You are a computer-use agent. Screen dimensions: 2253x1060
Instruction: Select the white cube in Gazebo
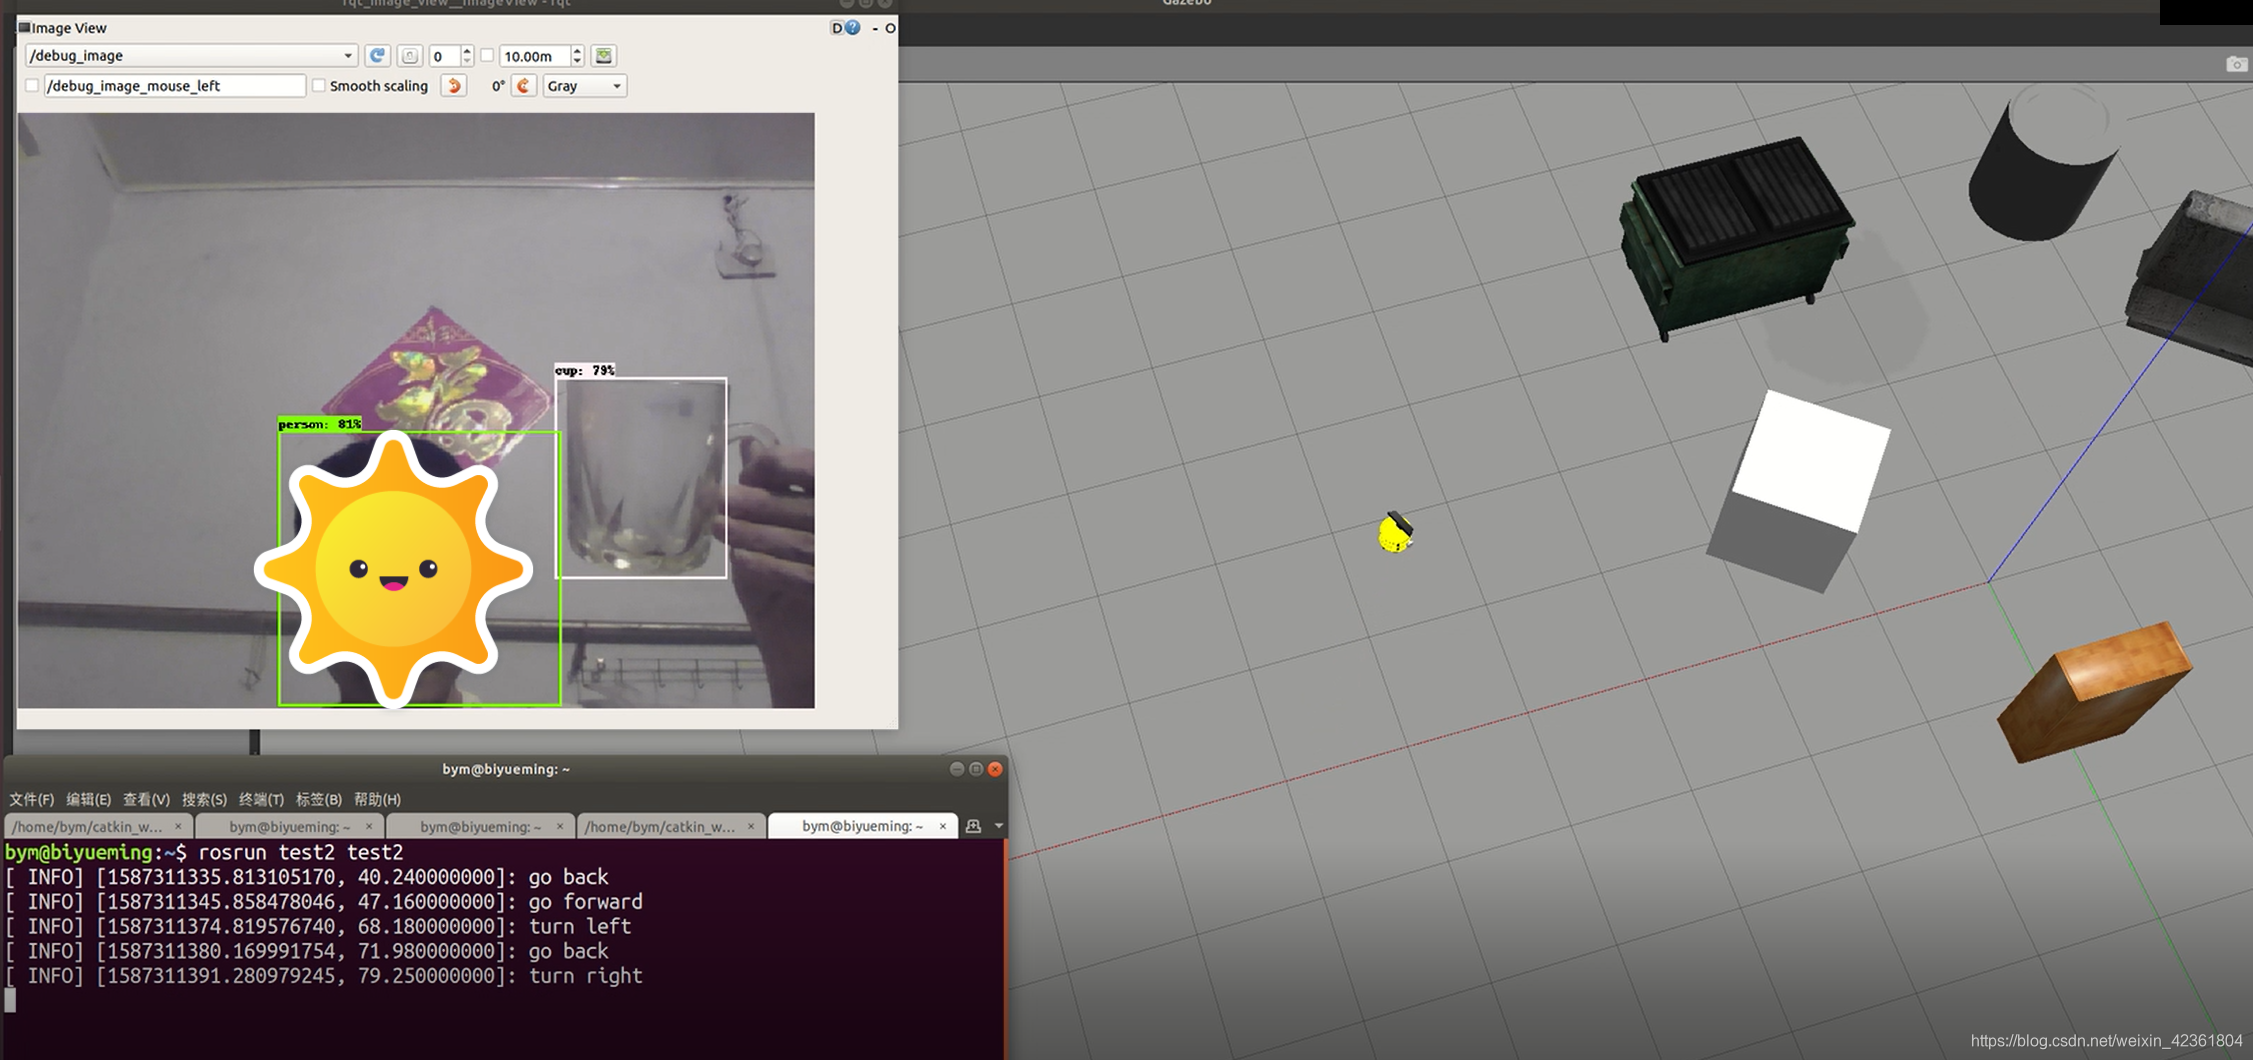tap(1798, 490)
